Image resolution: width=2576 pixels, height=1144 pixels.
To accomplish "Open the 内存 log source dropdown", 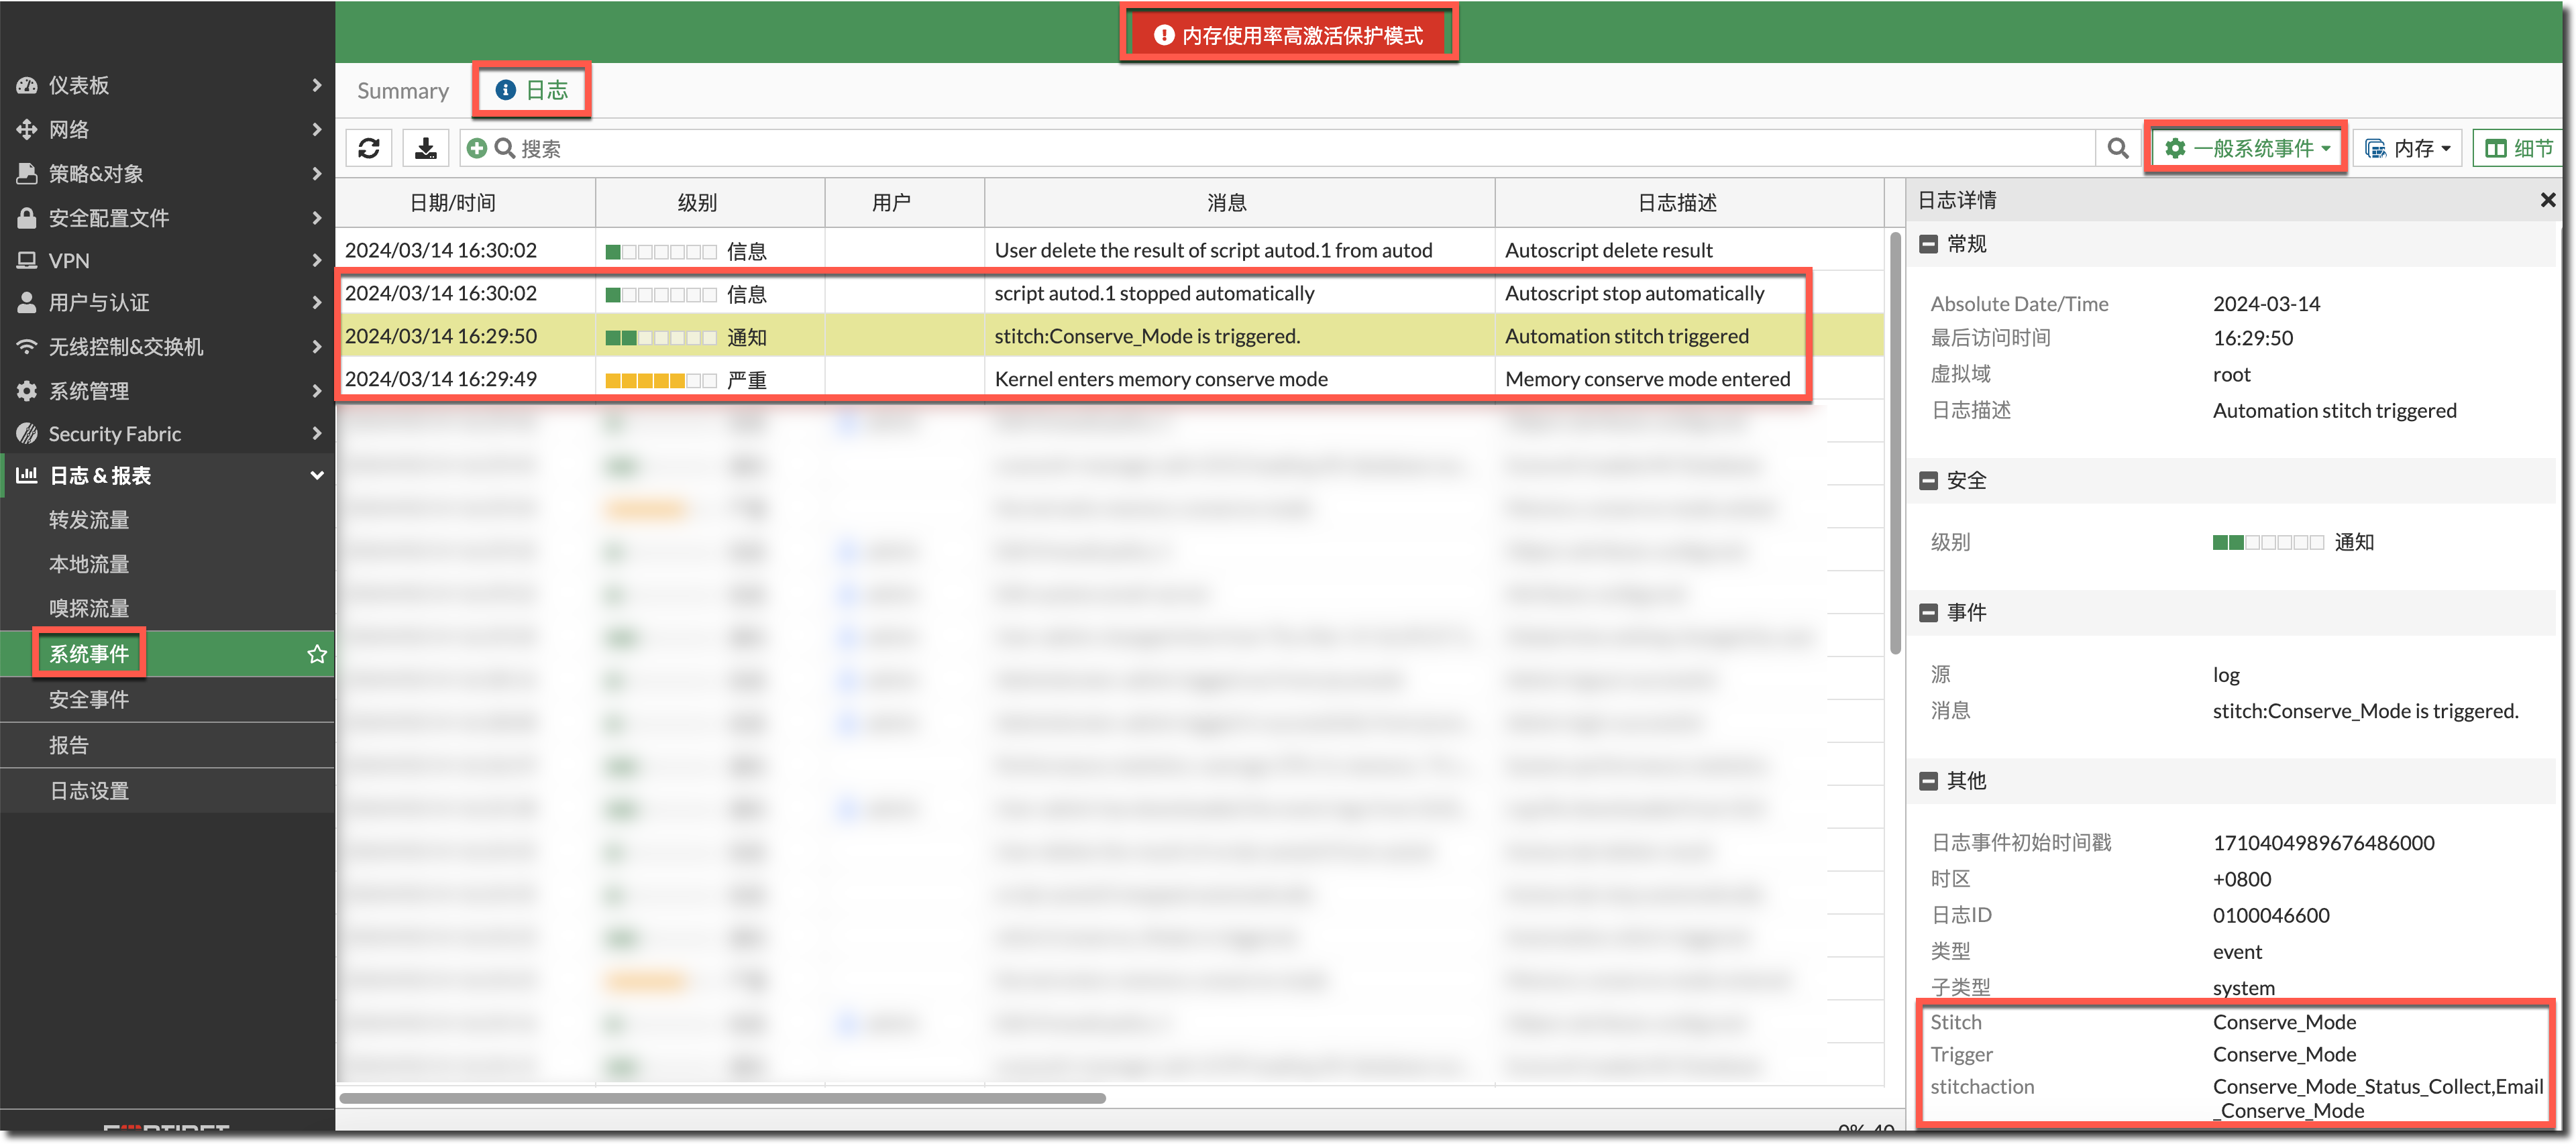I will click(2406, 148).
